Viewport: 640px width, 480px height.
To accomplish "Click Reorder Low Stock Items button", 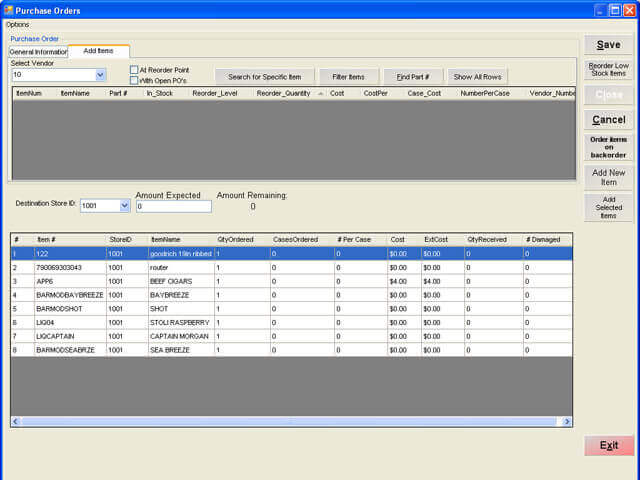I will click(x=608, y=69).
